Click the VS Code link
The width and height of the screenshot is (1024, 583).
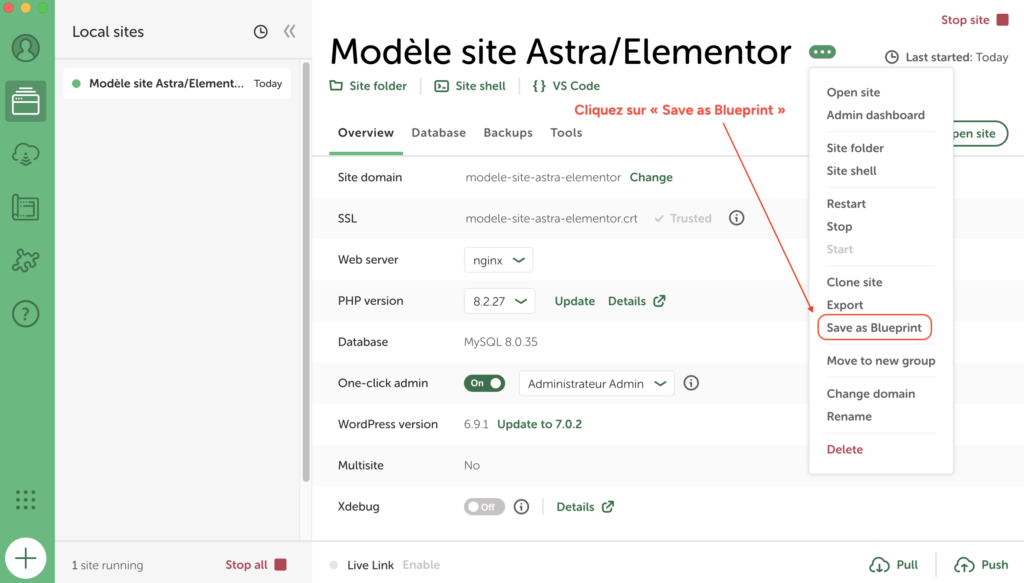pos(566,86)
